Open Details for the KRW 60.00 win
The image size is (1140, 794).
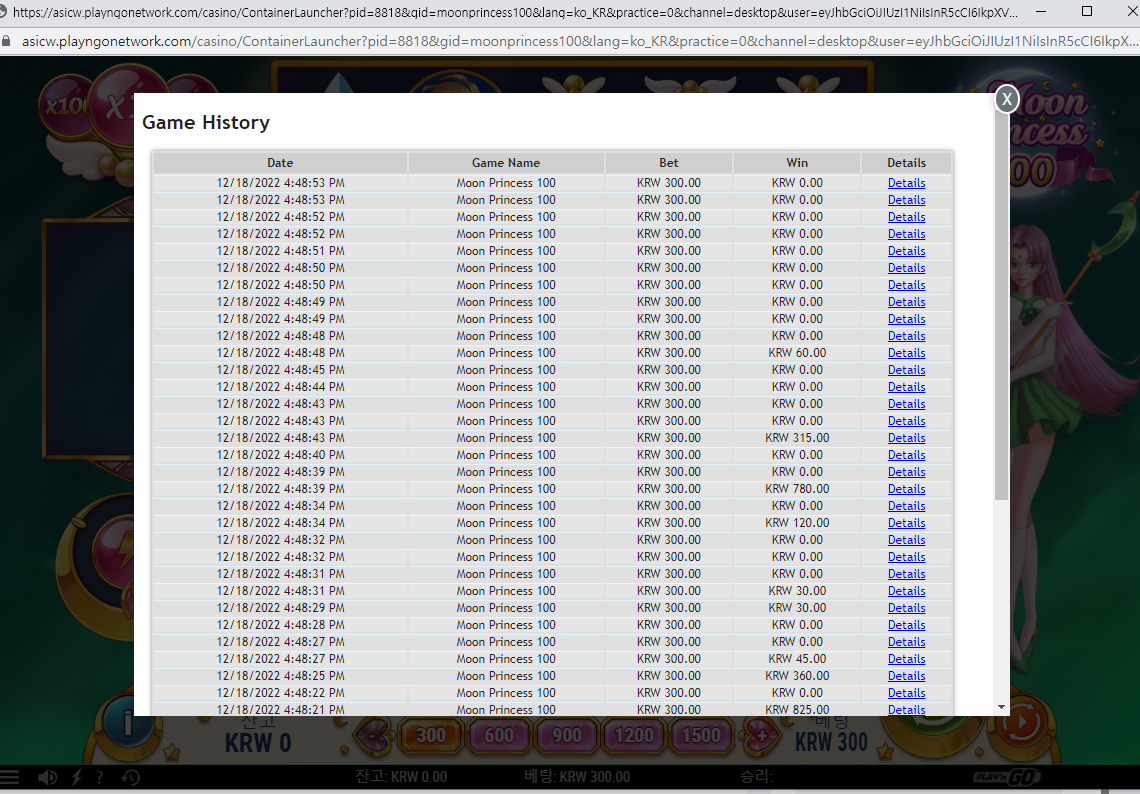(906, 353)
